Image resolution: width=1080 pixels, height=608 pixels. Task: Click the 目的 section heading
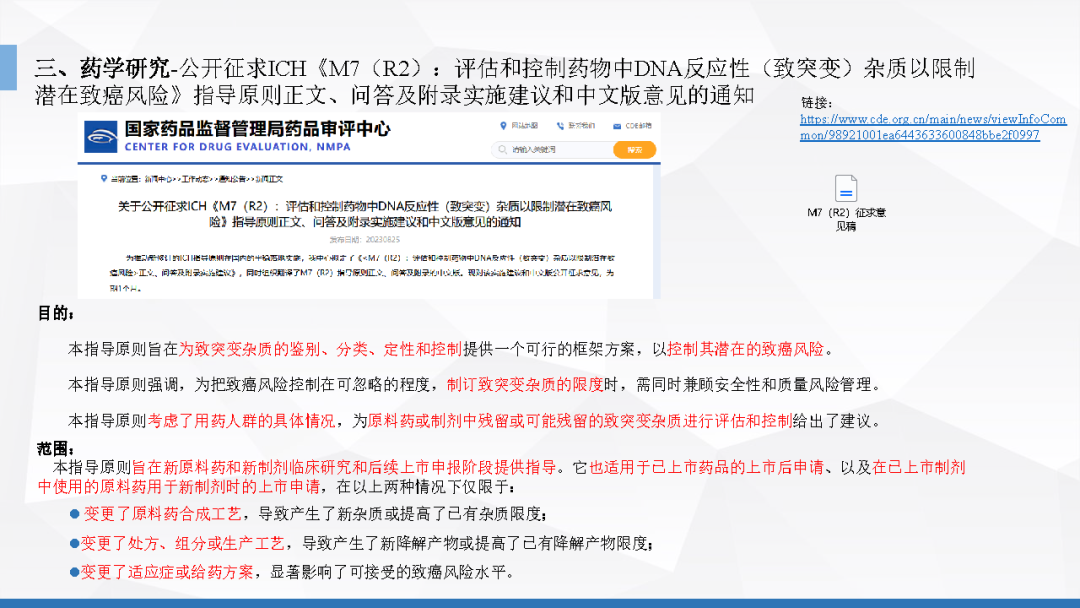(x=56, y=314)
